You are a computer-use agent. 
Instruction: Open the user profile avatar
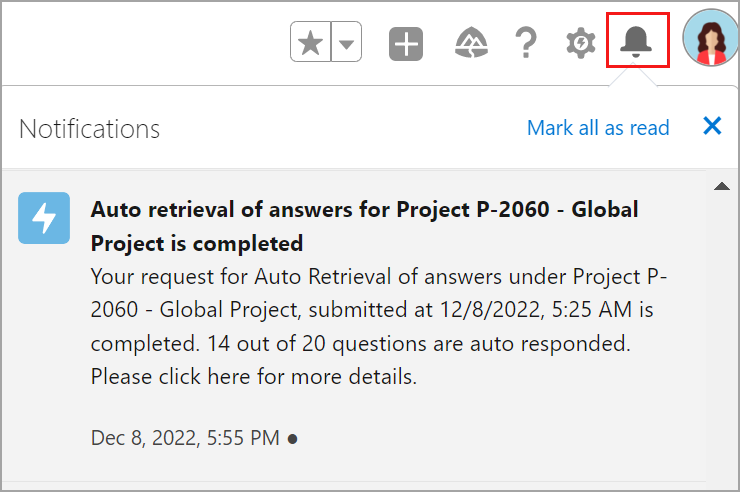click(710, 38)
